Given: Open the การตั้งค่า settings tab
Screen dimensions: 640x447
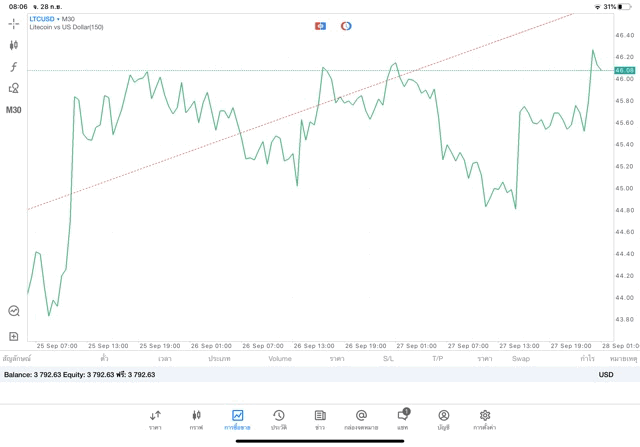Looking at the screenshot, I should [x=485, y=419].
